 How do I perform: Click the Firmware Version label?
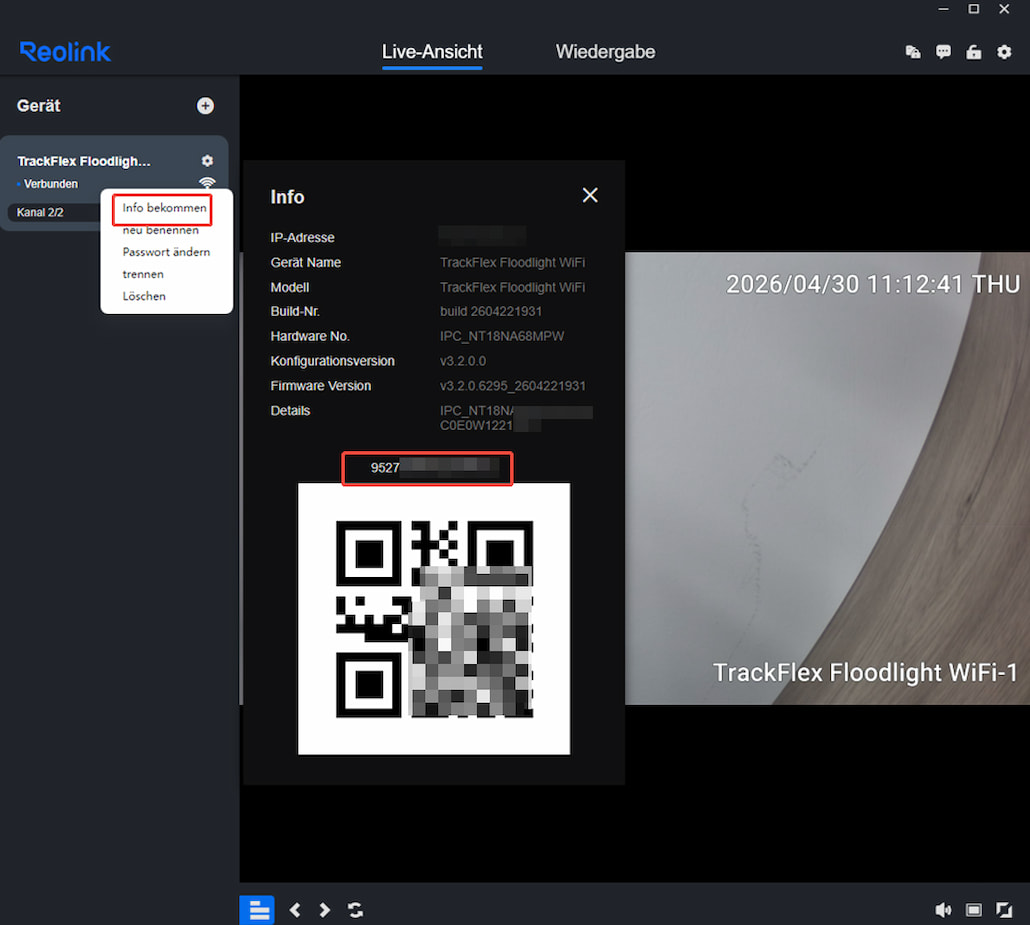[321, 386]
